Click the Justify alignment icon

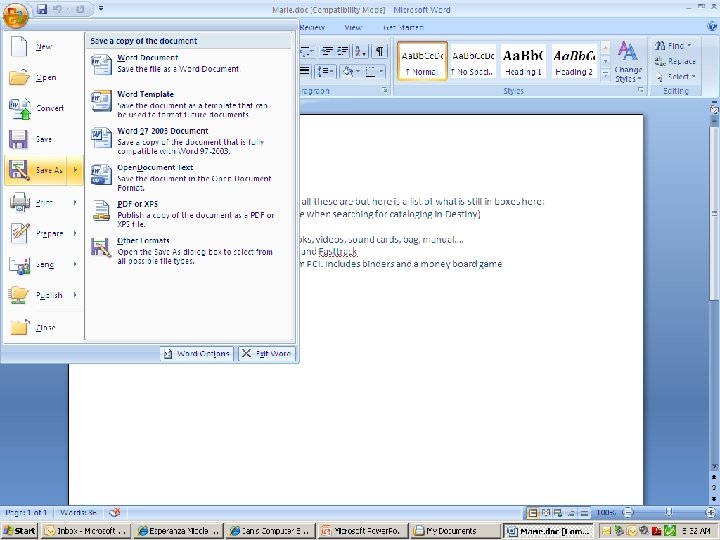click(x=305, y=71)
